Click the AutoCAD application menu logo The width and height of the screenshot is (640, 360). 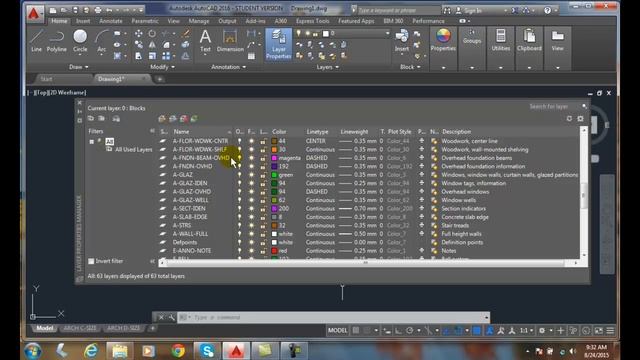(x=34, y=13)
